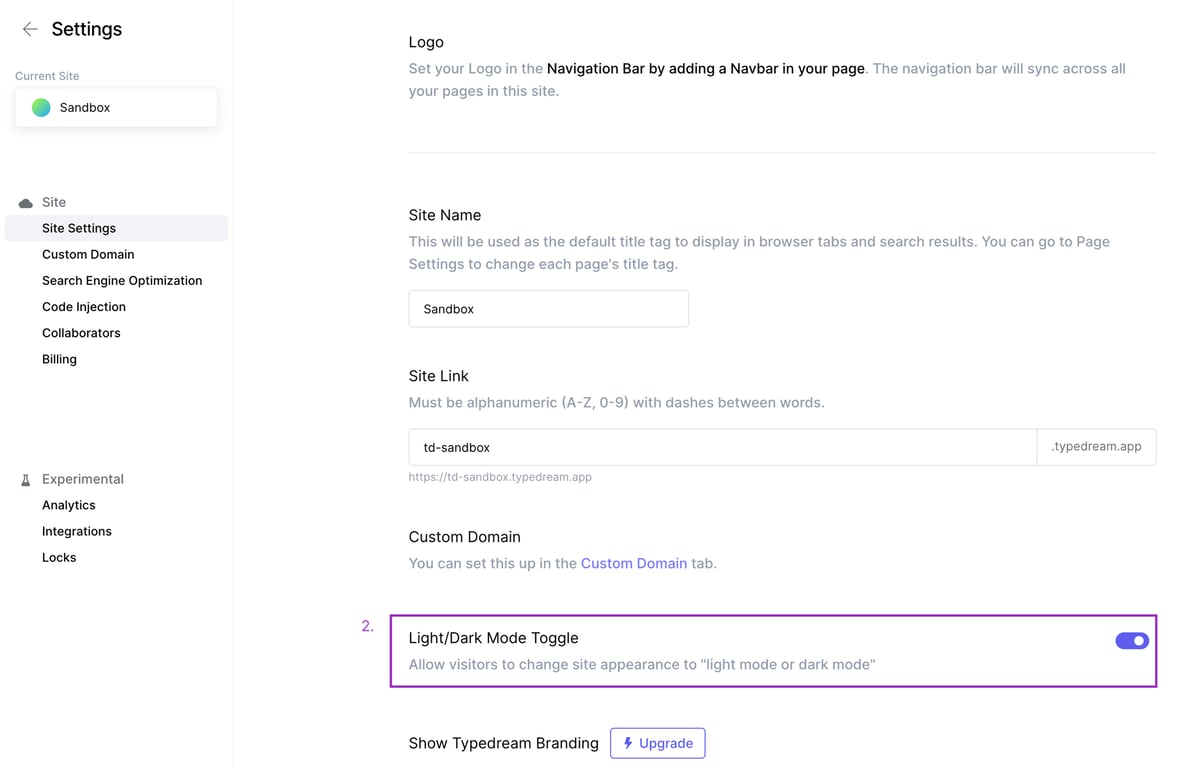Open Locks under Experimental
1196x768 pixels.
[x=59, y=558]
